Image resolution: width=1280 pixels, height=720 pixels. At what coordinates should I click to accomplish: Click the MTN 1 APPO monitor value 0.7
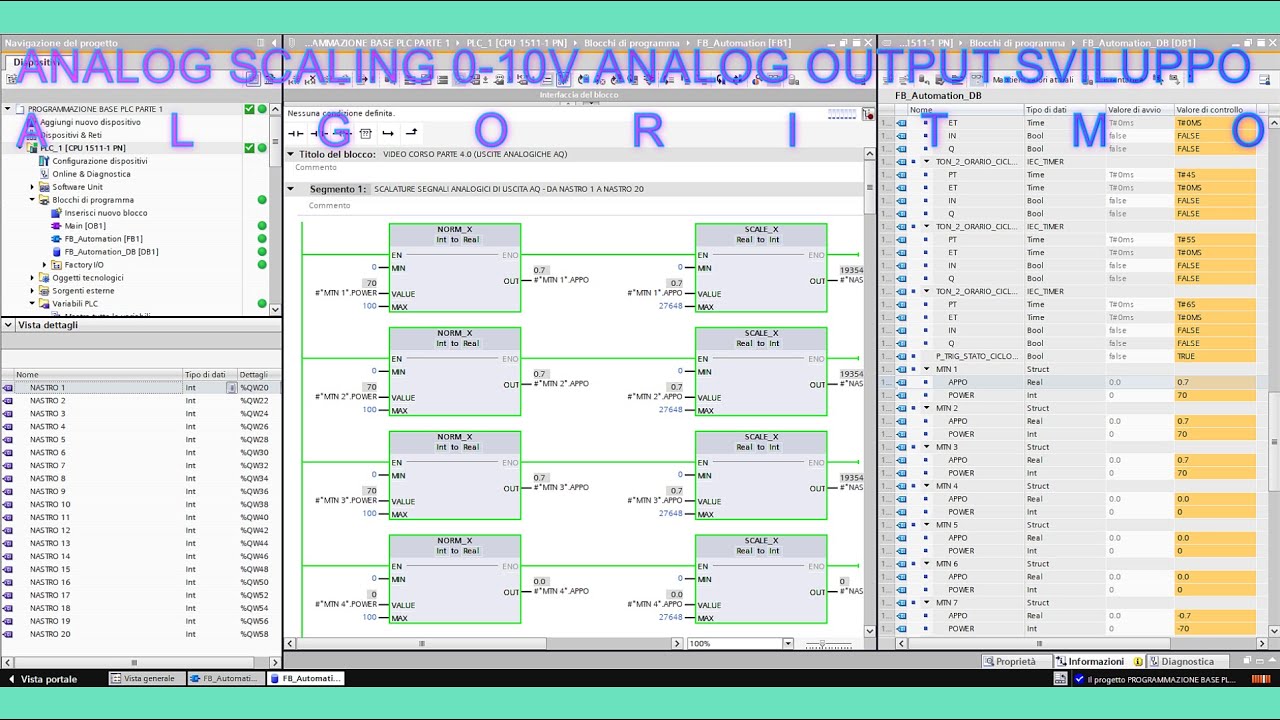click(x=1214, y=382)
